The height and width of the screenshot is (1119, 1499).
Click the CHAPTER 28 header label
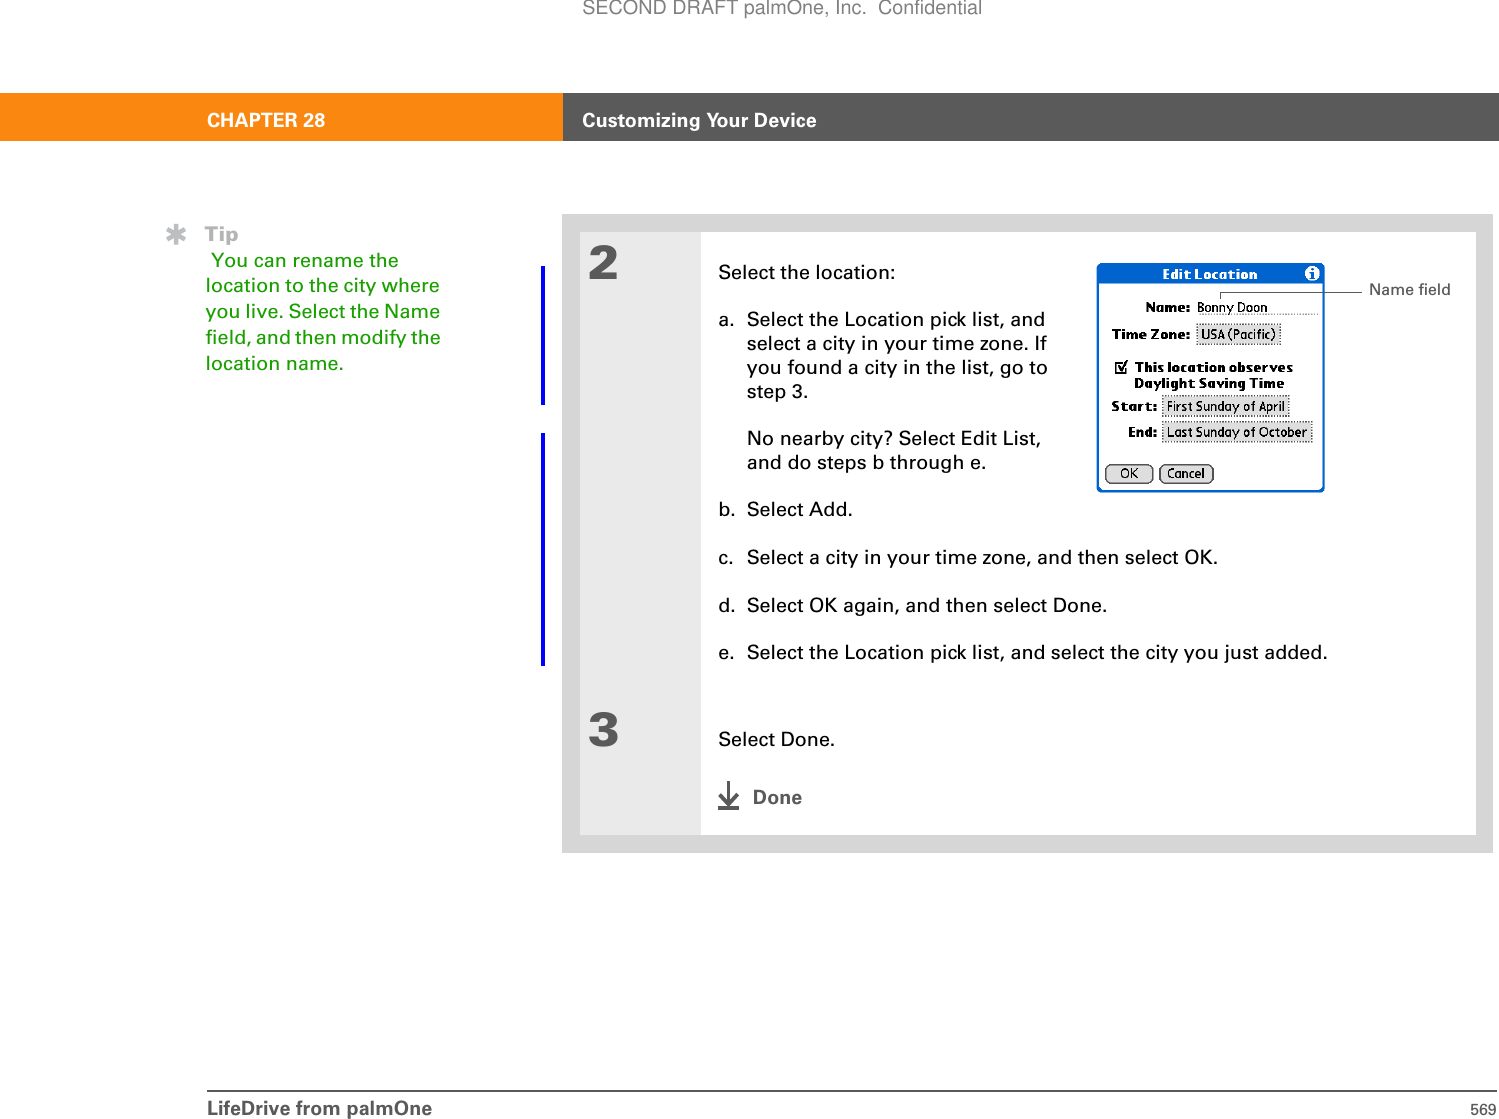click(266, 120)
